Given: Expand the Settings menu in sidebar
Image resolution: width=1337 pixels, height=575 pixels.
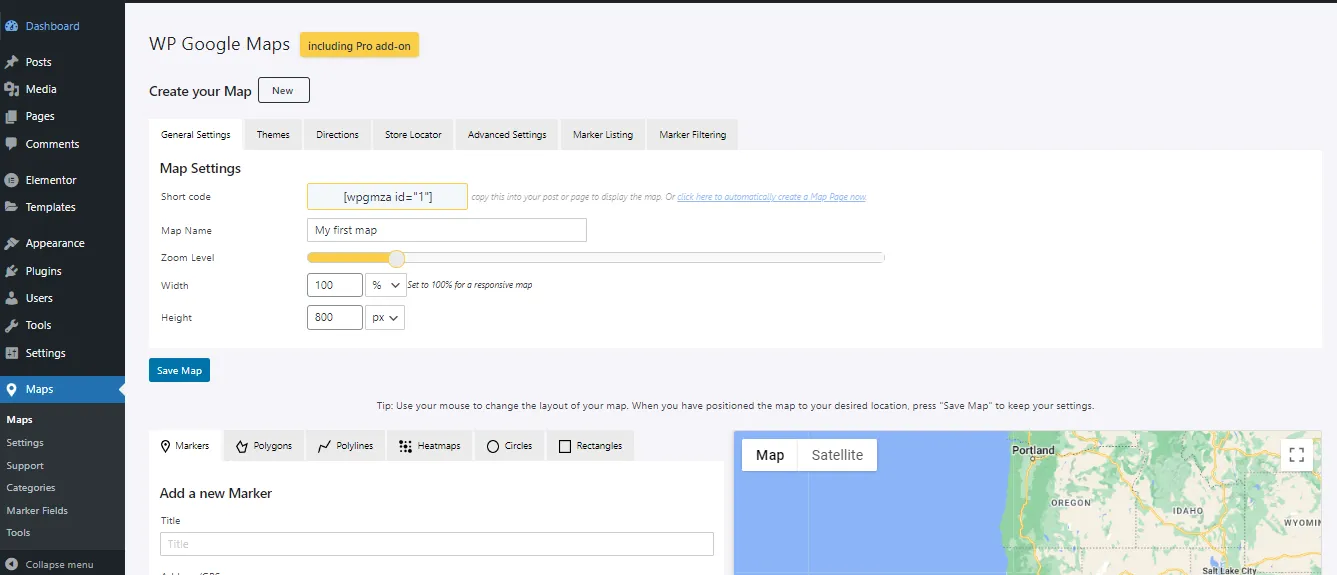Looking at the screenshot, I should point(45,353).
